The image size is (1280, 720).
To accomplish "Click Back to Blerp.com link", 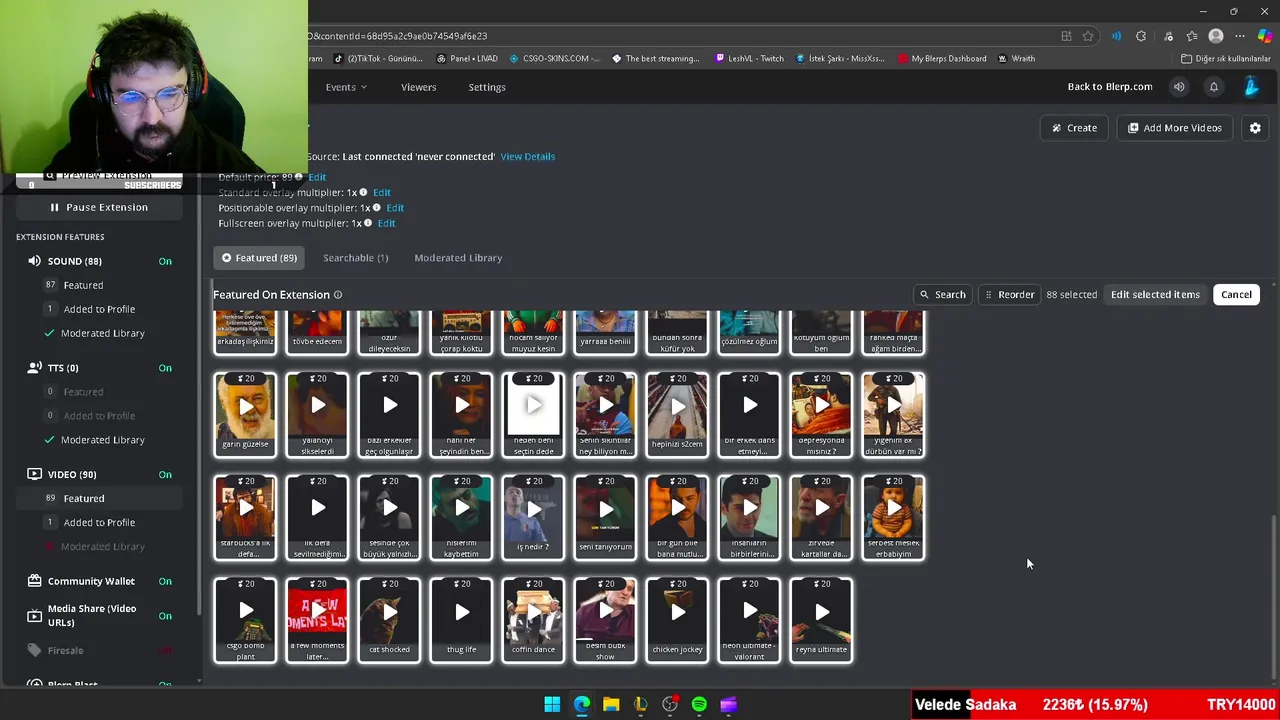I will 1110,87.
